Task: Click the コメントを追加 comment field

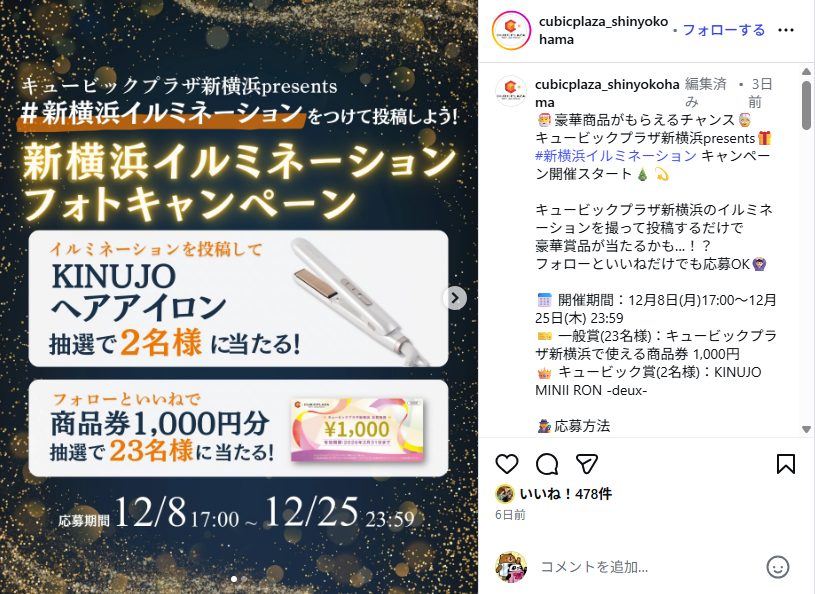Action: click(649, 566)
